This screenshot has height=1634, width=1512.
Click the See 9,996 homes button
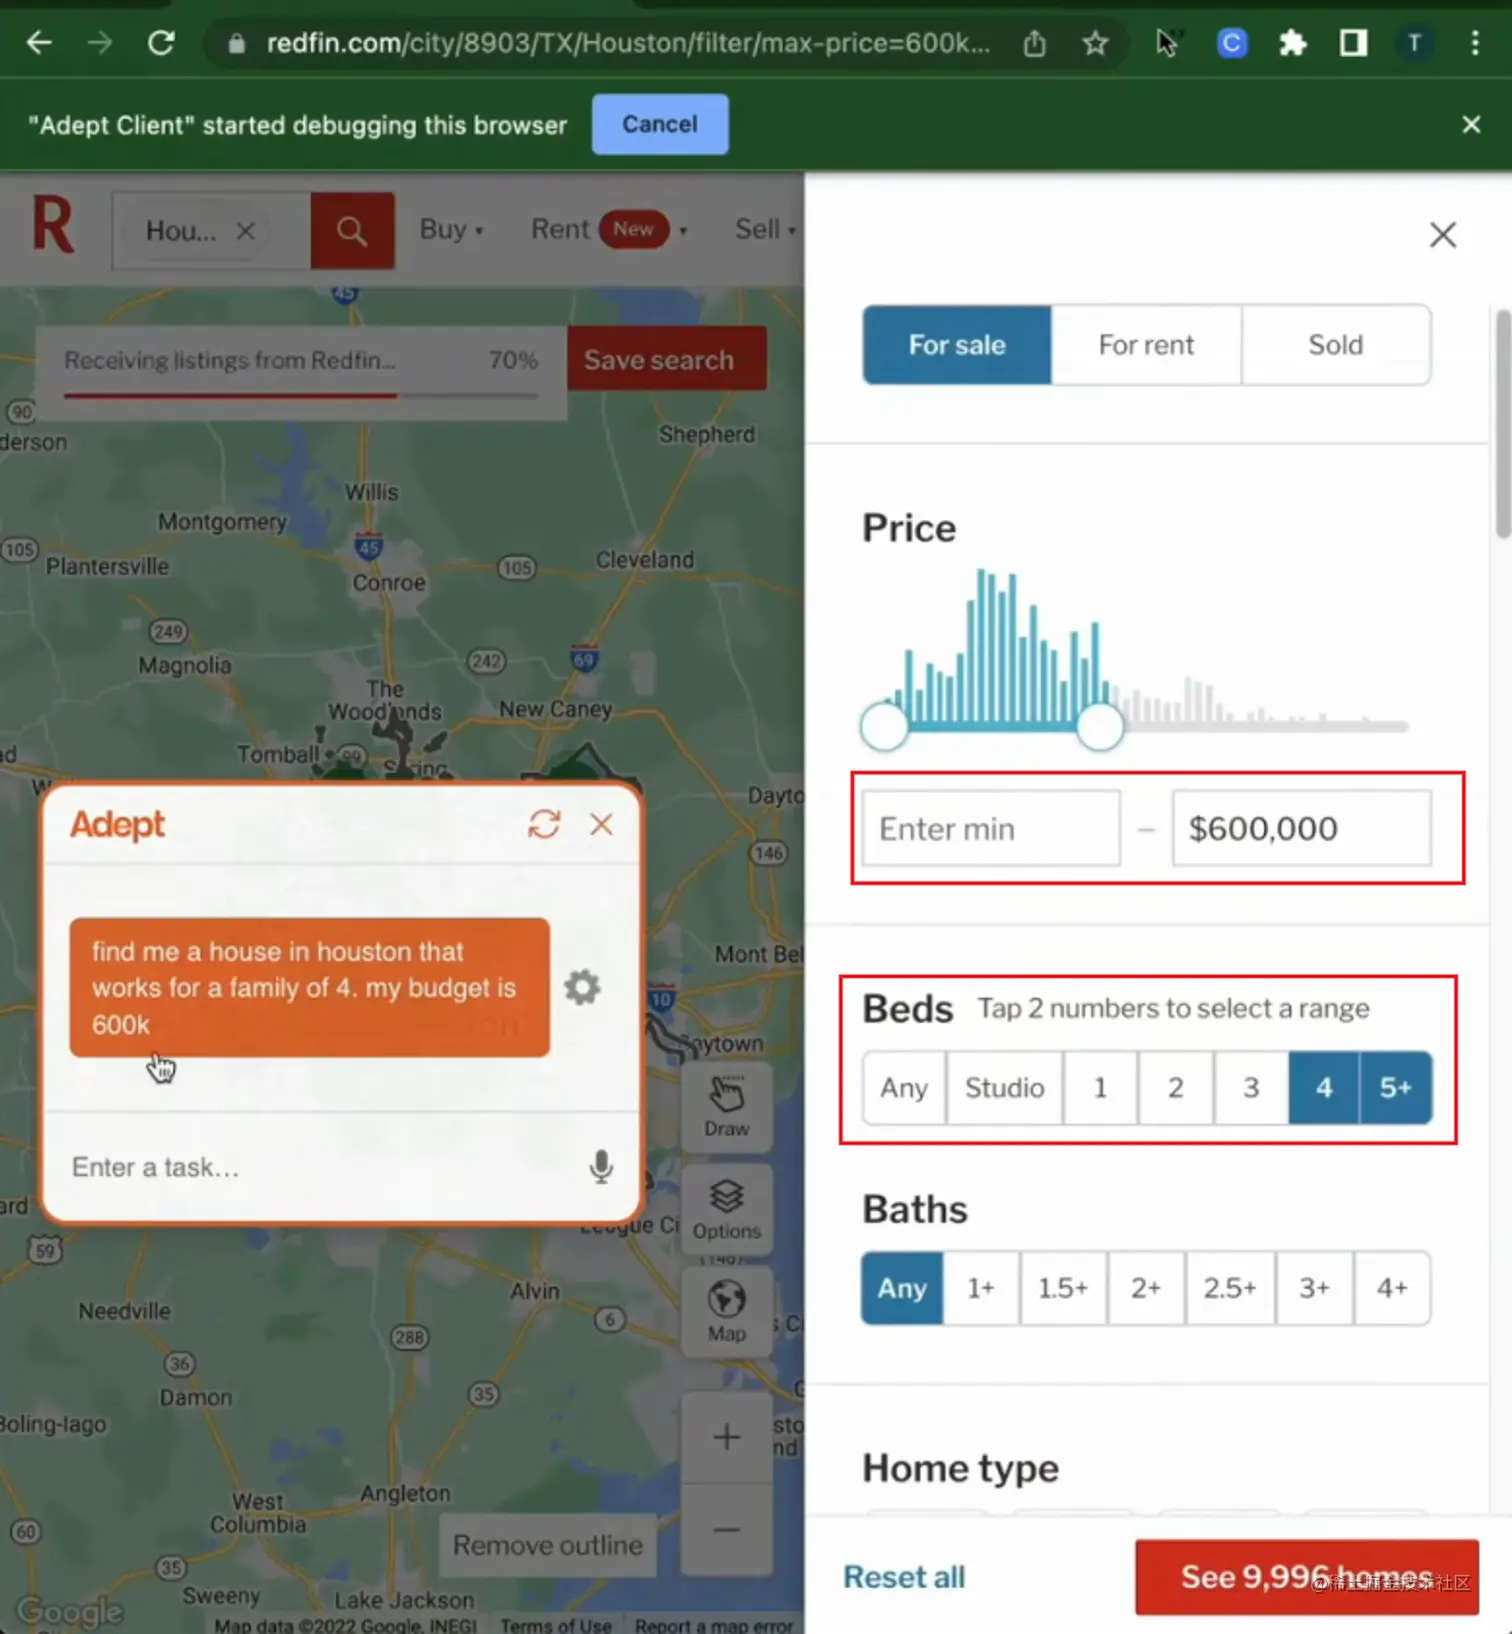tap(1306, 1577)
